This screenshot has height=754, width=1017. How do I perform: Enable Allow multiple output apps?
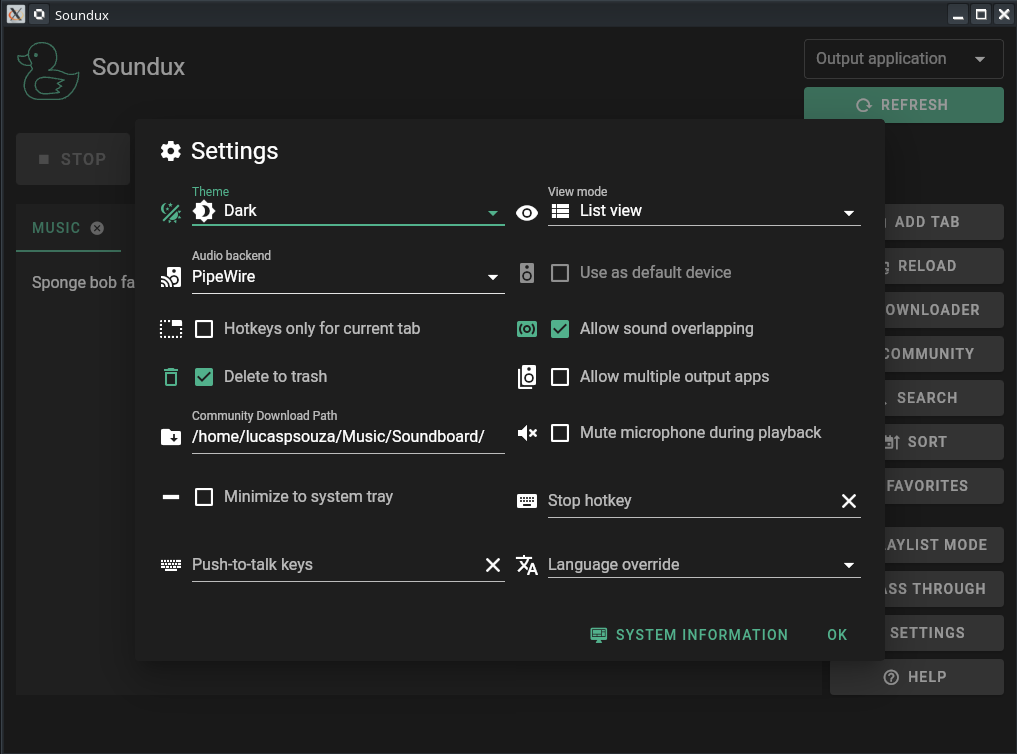click(560, 377)
